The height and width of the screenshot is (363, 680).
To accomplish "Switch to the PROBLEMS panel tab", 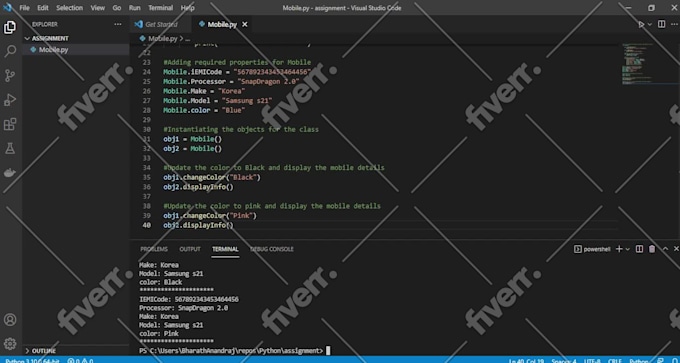I will click(x=154, y=249).
